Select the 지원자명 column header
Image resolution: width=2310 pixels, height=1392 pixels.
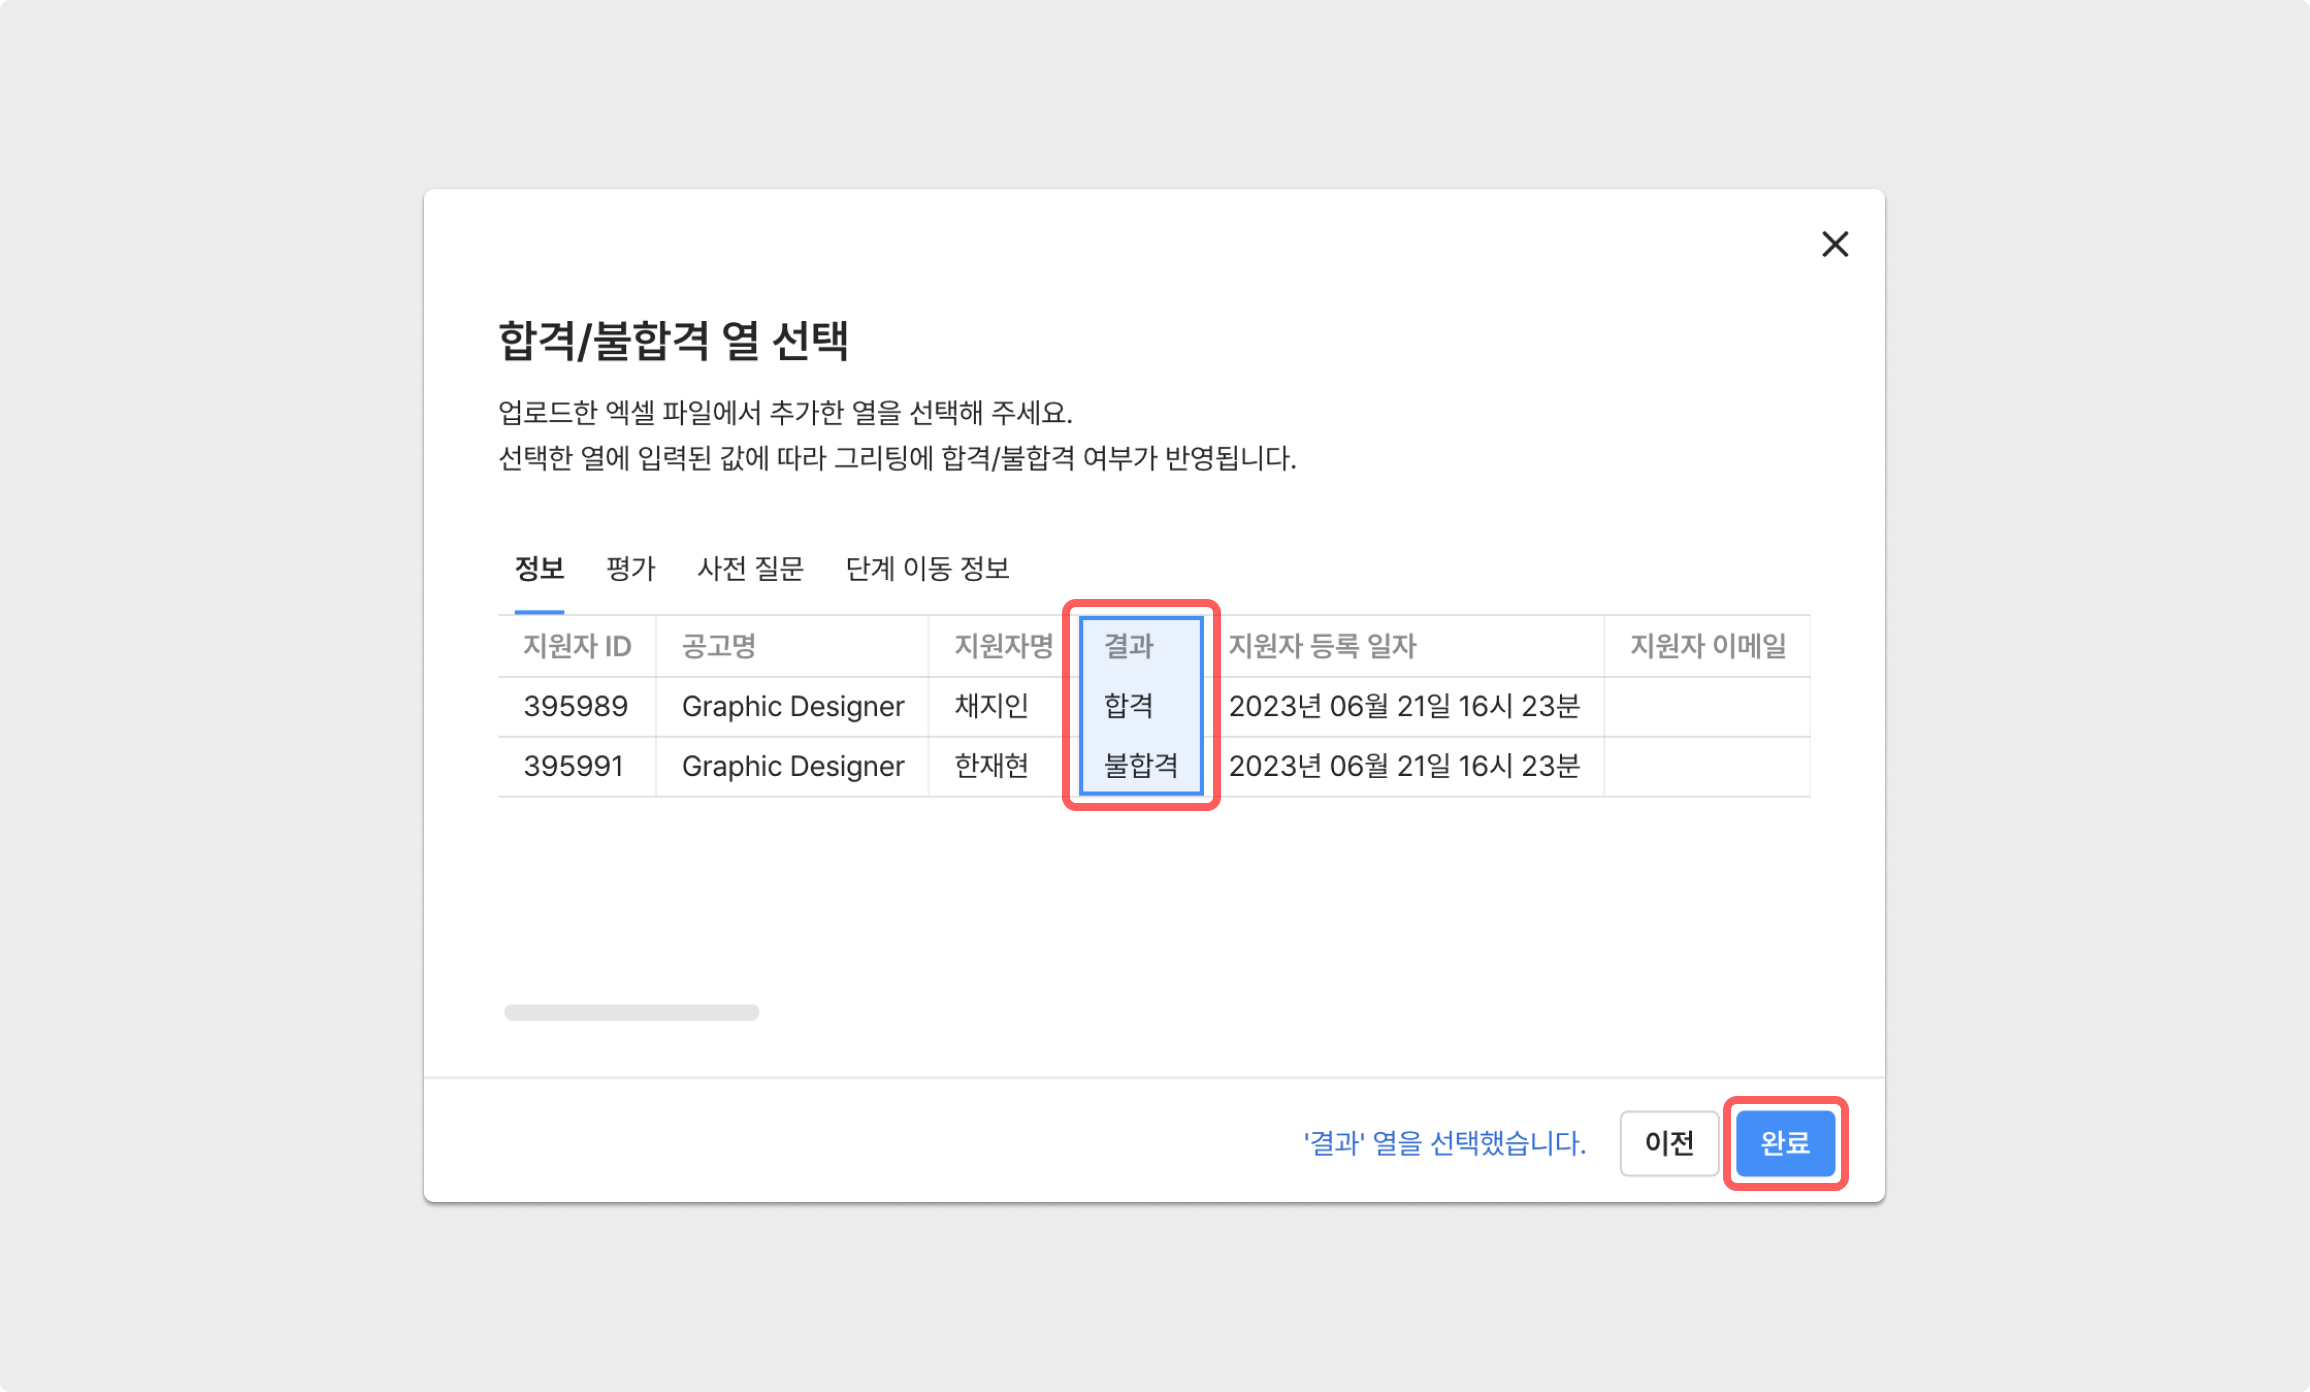[x=1003, y=647]
